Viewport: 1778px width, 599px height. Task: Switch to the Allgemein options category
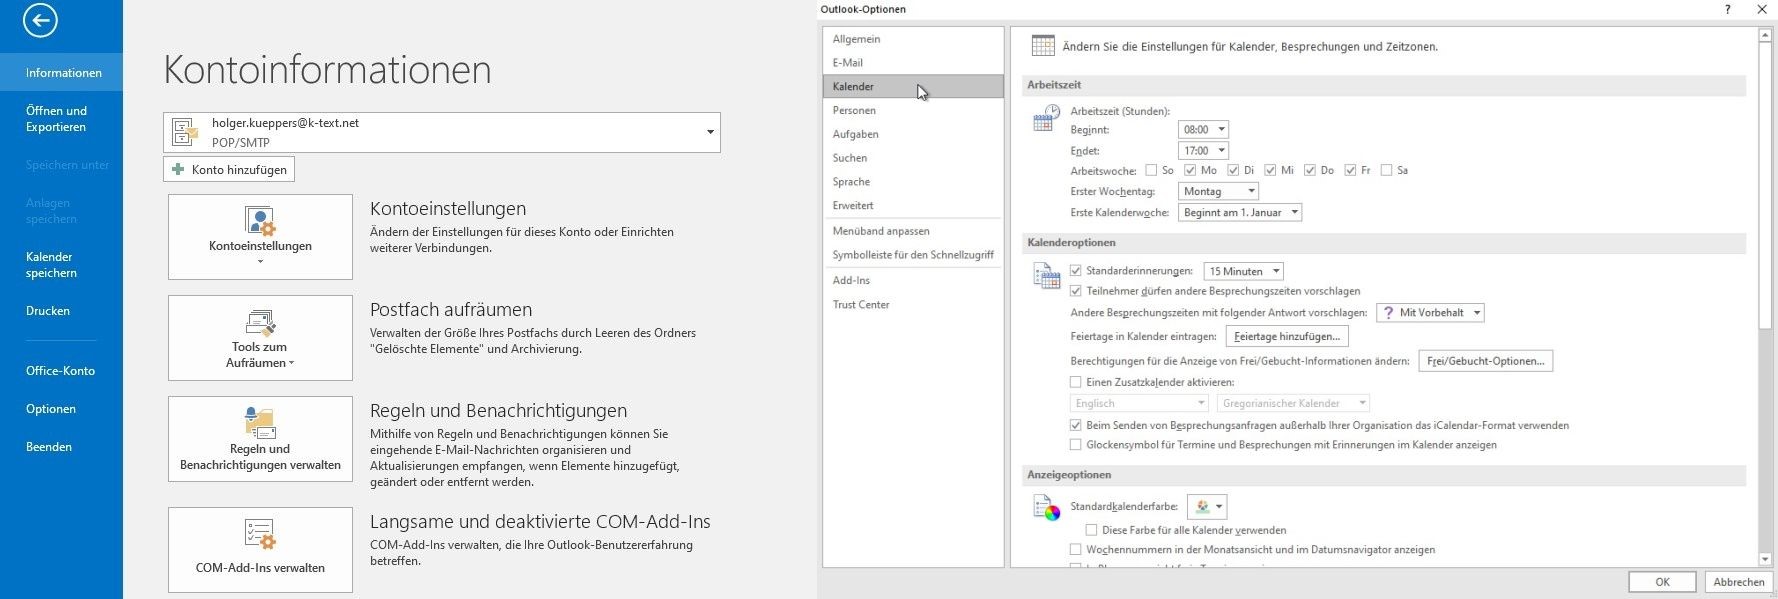pyautogui.click(x=913, y=39)
